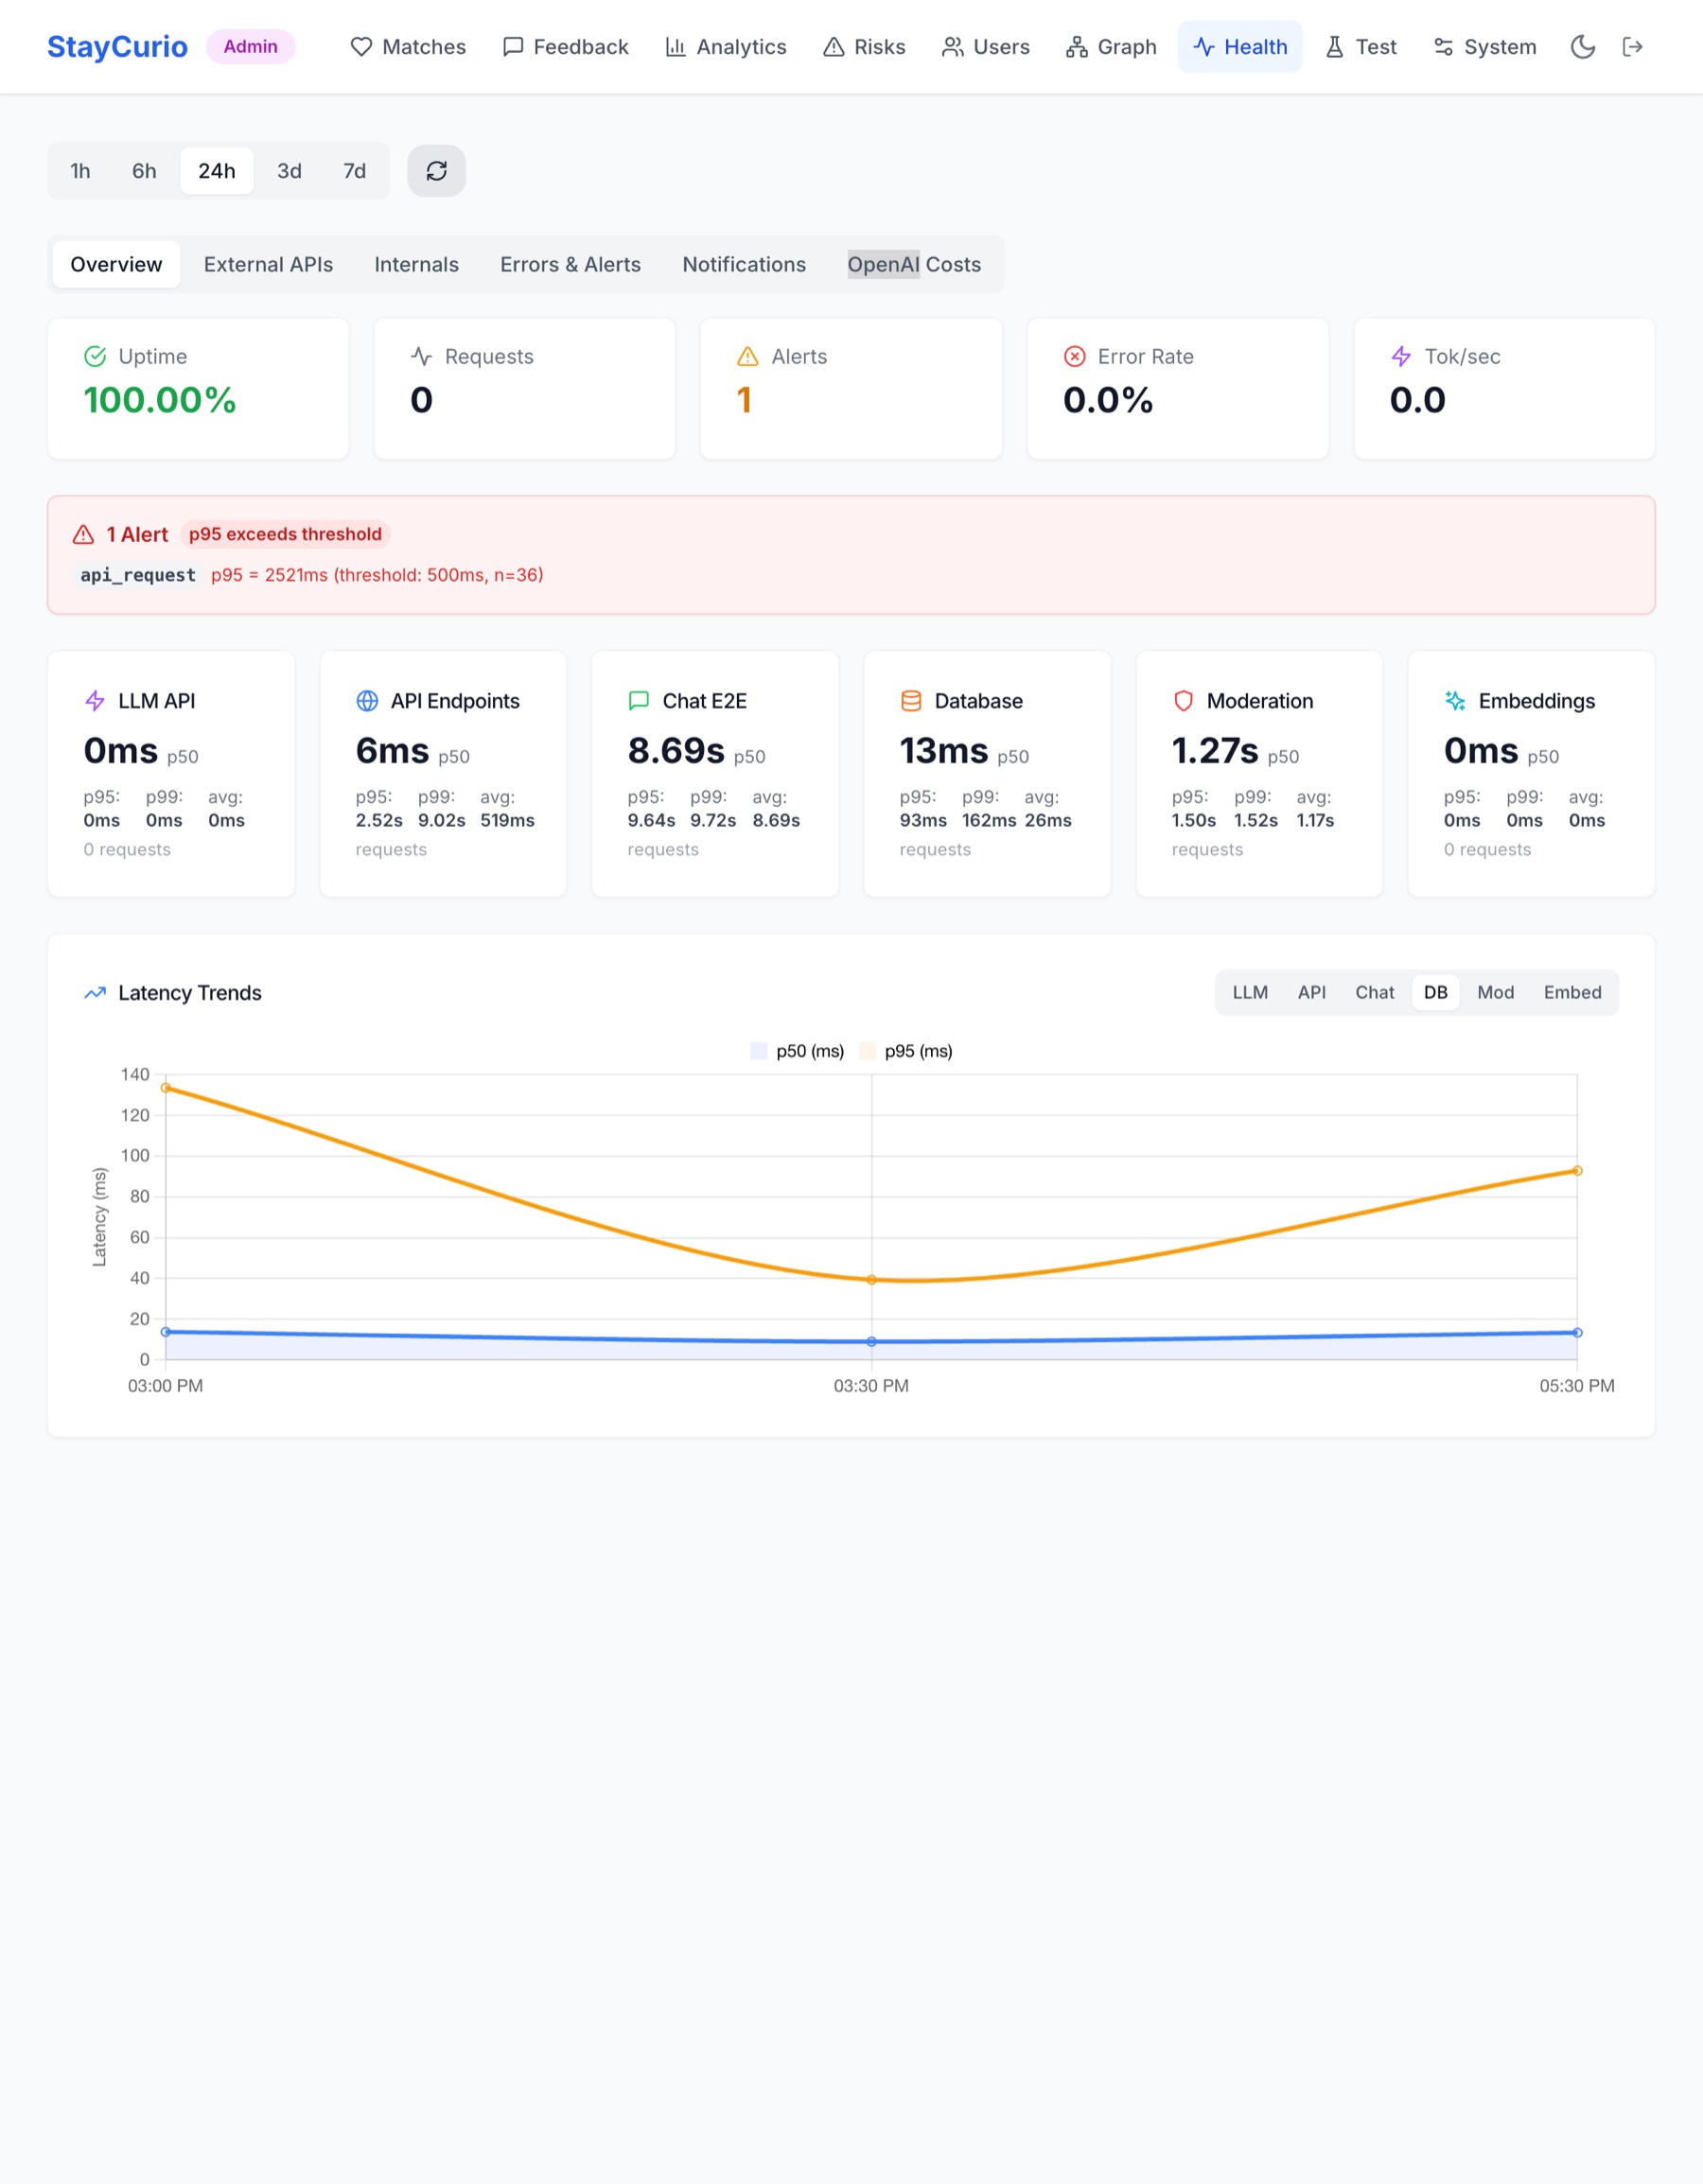Click the Alerts card warning icon

(x=747, y=356)
